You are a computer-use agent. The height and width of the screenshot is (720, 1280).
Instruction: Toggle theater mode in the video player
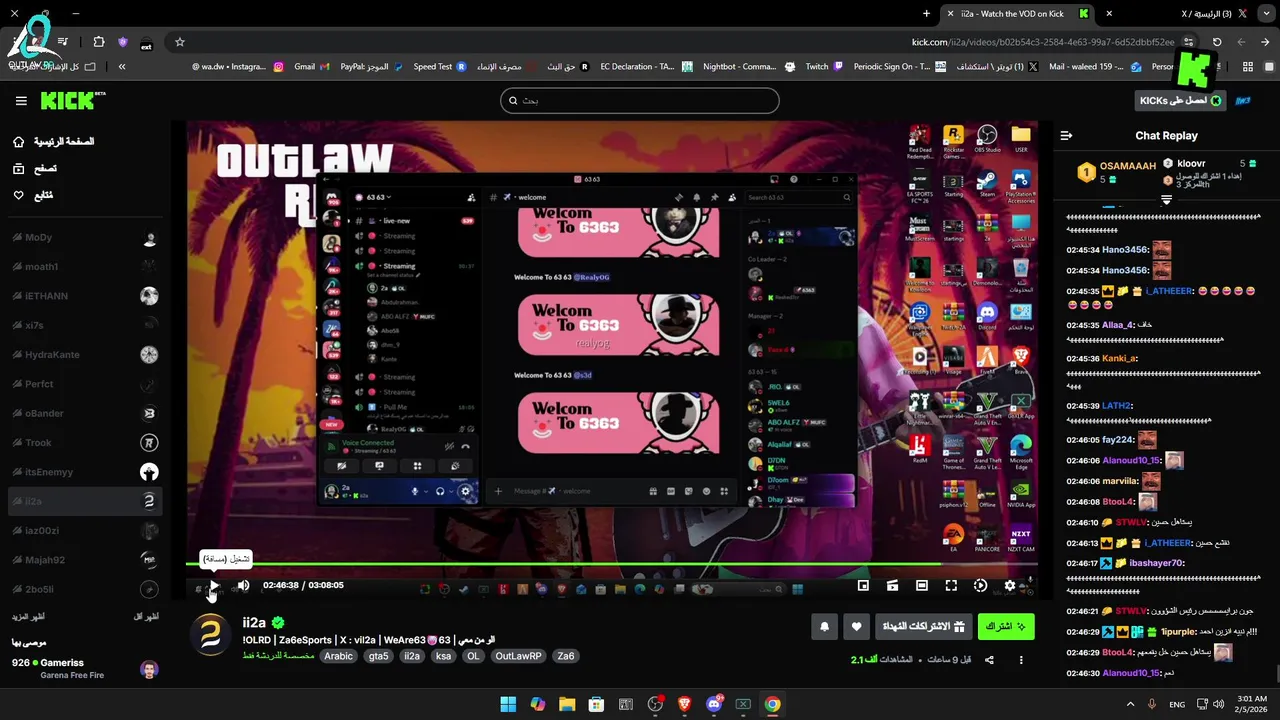point(922,585)
